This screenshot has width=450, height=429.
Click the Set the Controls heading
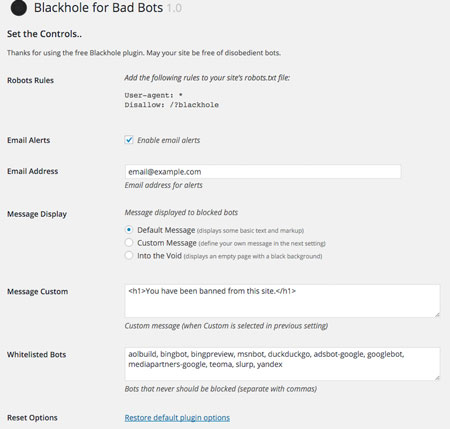(x=44, y=34)
